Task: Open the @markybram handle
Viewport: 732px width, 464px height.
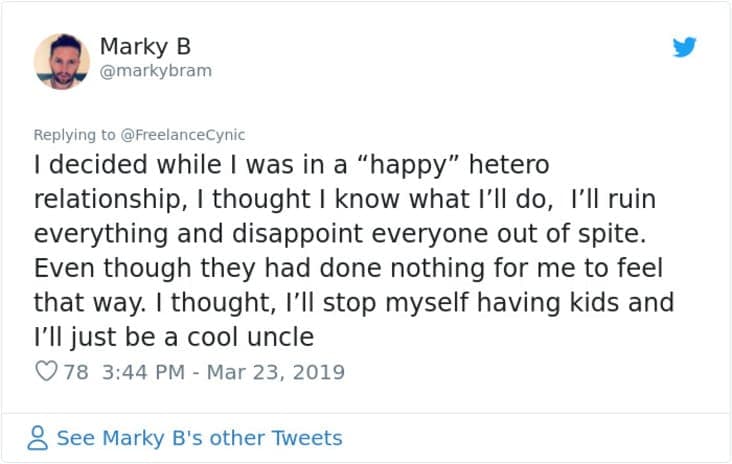Action: click(x=156, y=71)
